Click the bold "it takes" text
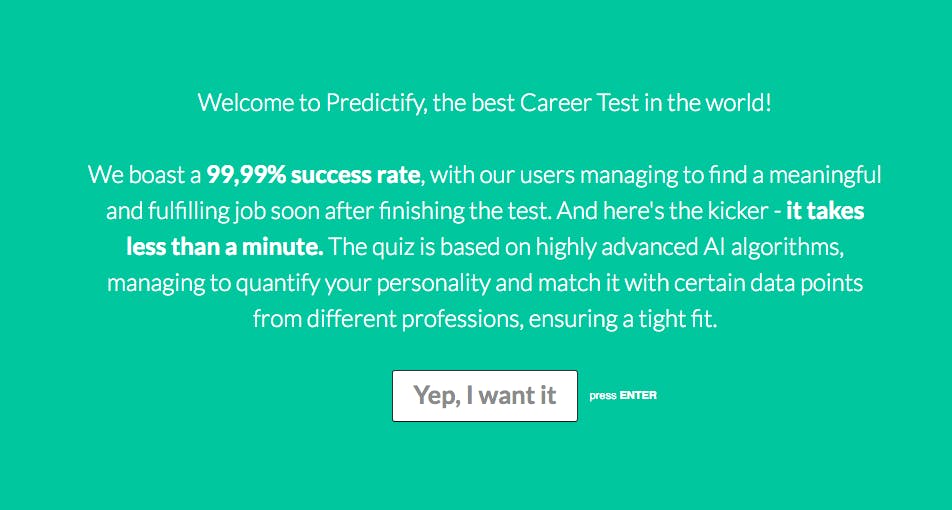952x510 pixels. click(825, 211)
